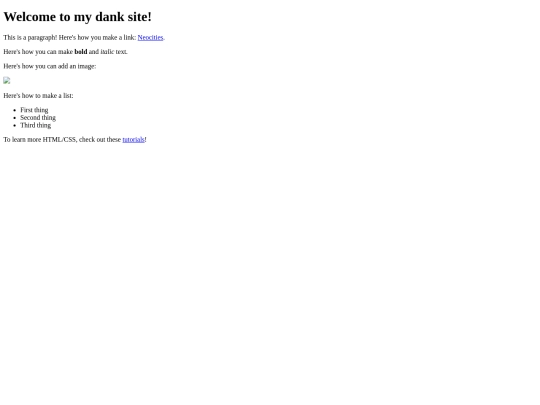This screenshot has height=405, width=540.
Task: Select the bold word in the paragraph
Action: pyautogui.click(x=81, y=52)
